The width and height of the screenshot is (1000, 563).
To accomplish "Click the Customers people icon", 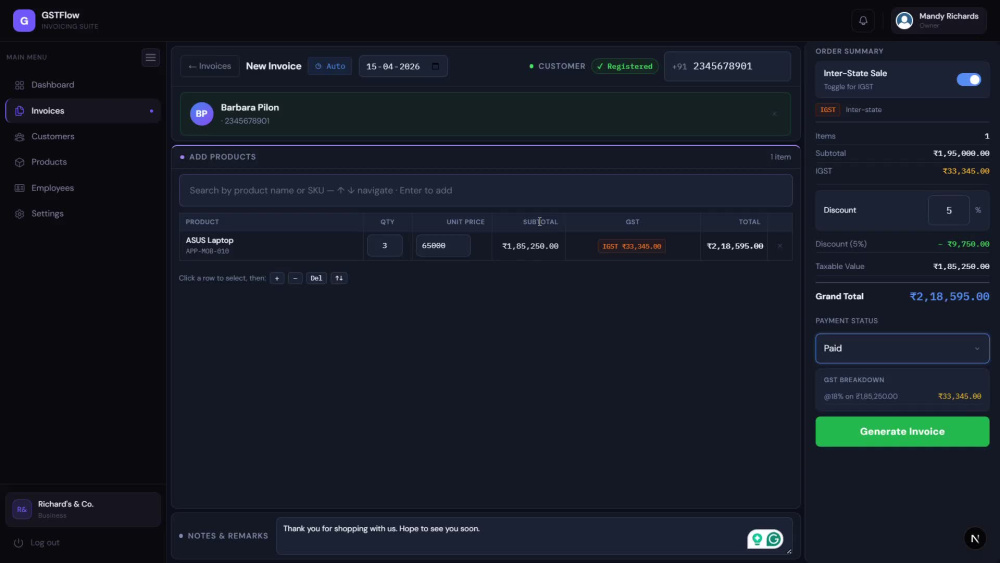I will coord(19,136).
